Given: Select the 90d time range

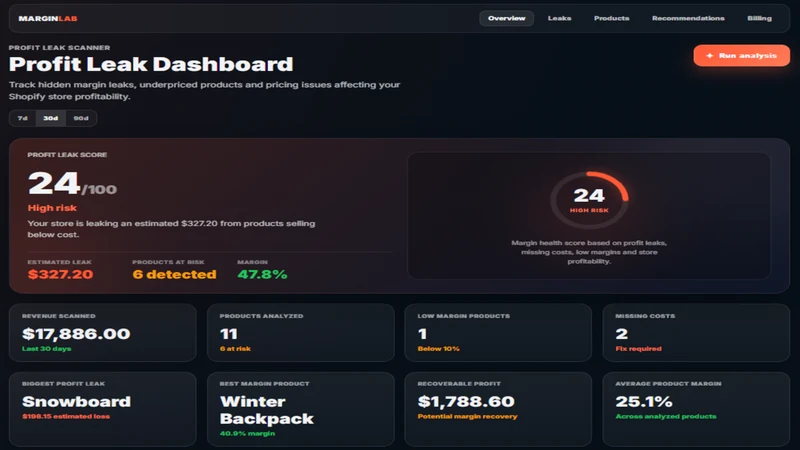Looking at the screenshot, I should (81, 118).
